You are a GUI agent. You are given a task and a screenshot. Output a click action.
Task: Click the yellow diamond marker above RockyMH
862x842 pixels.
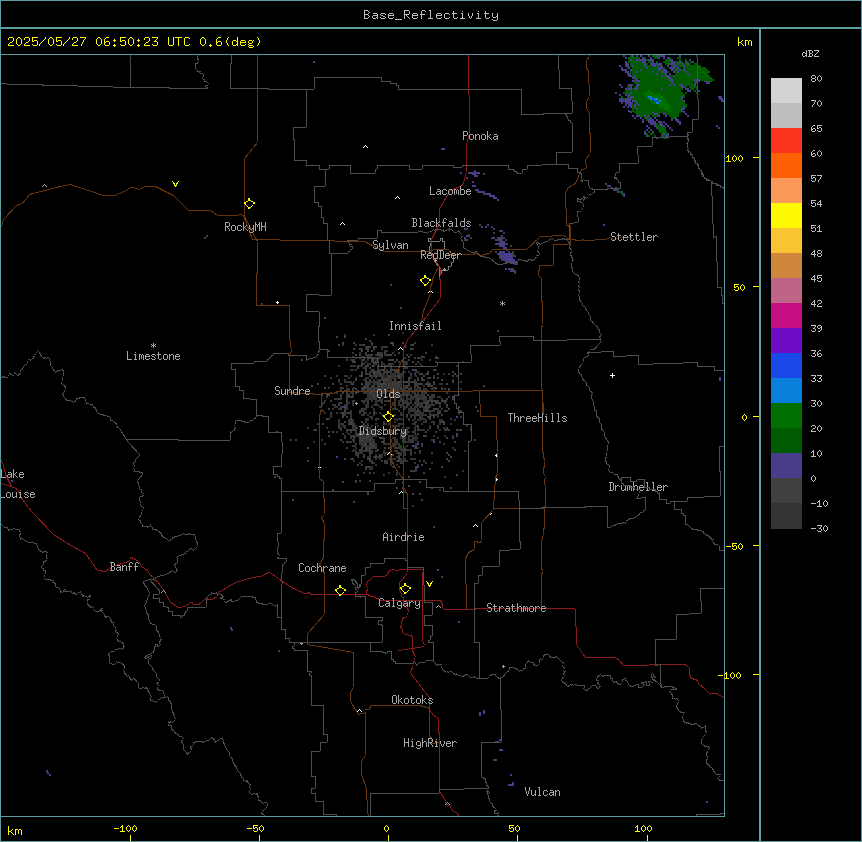[x=250, y=204]
